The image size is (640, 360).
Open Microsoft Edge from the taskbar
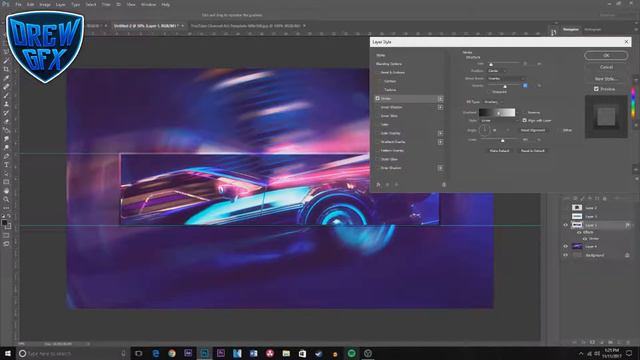pyautogui.click(x=156, y=353)
